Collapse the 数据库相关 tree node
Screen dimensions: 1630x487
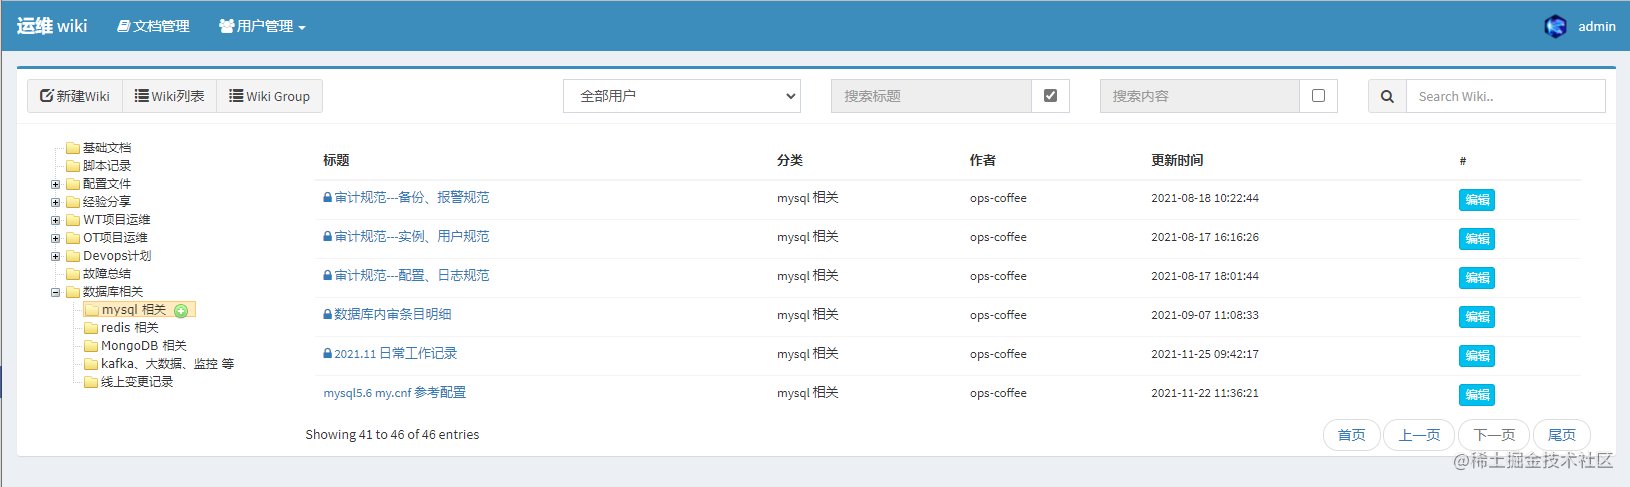click(56, 292)
